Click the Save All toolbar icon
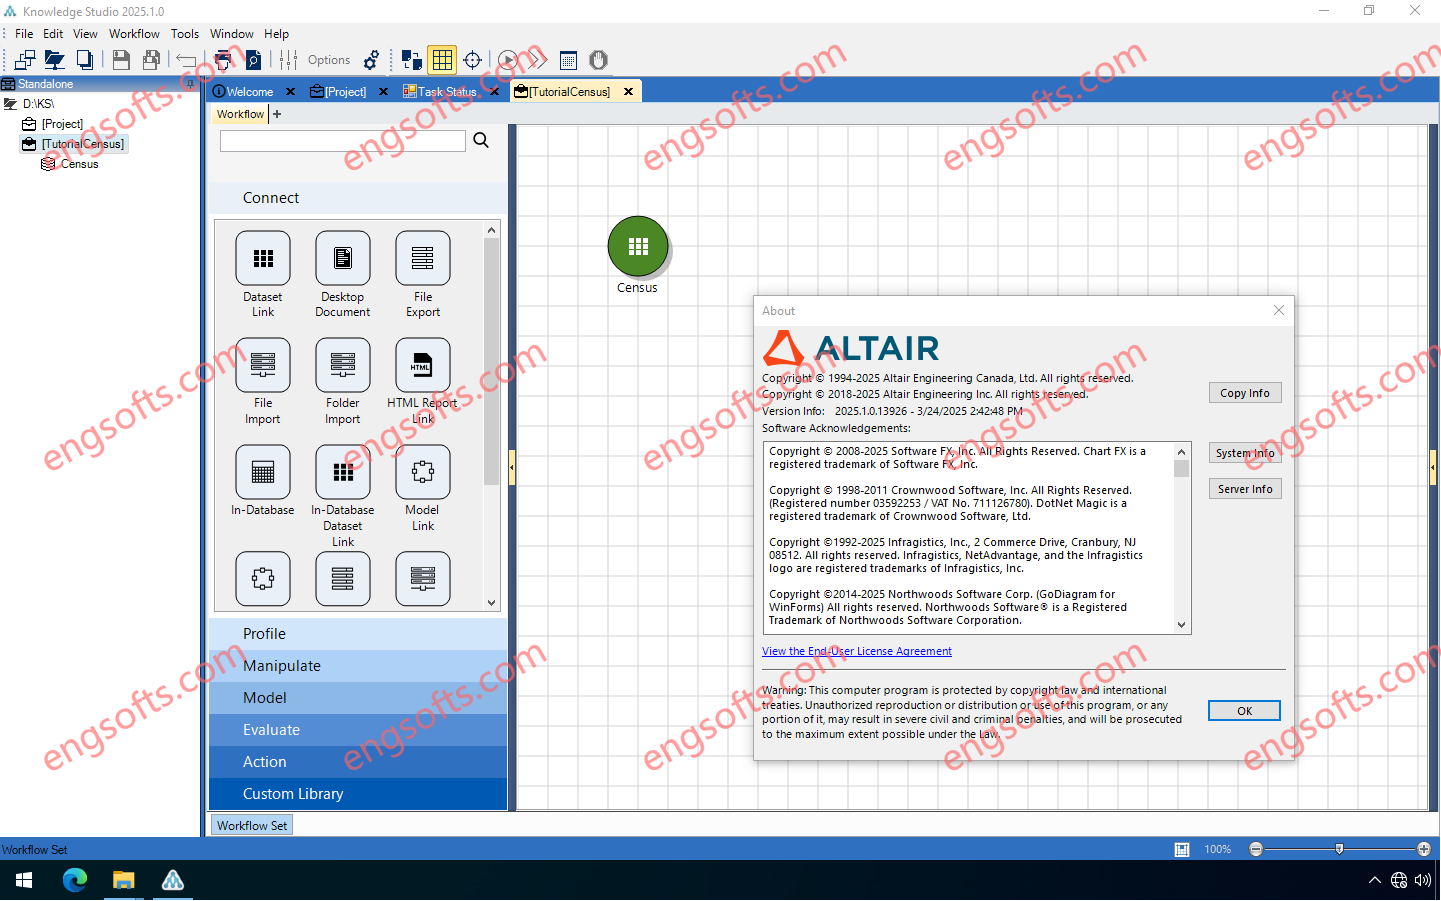 pos(151,60)
